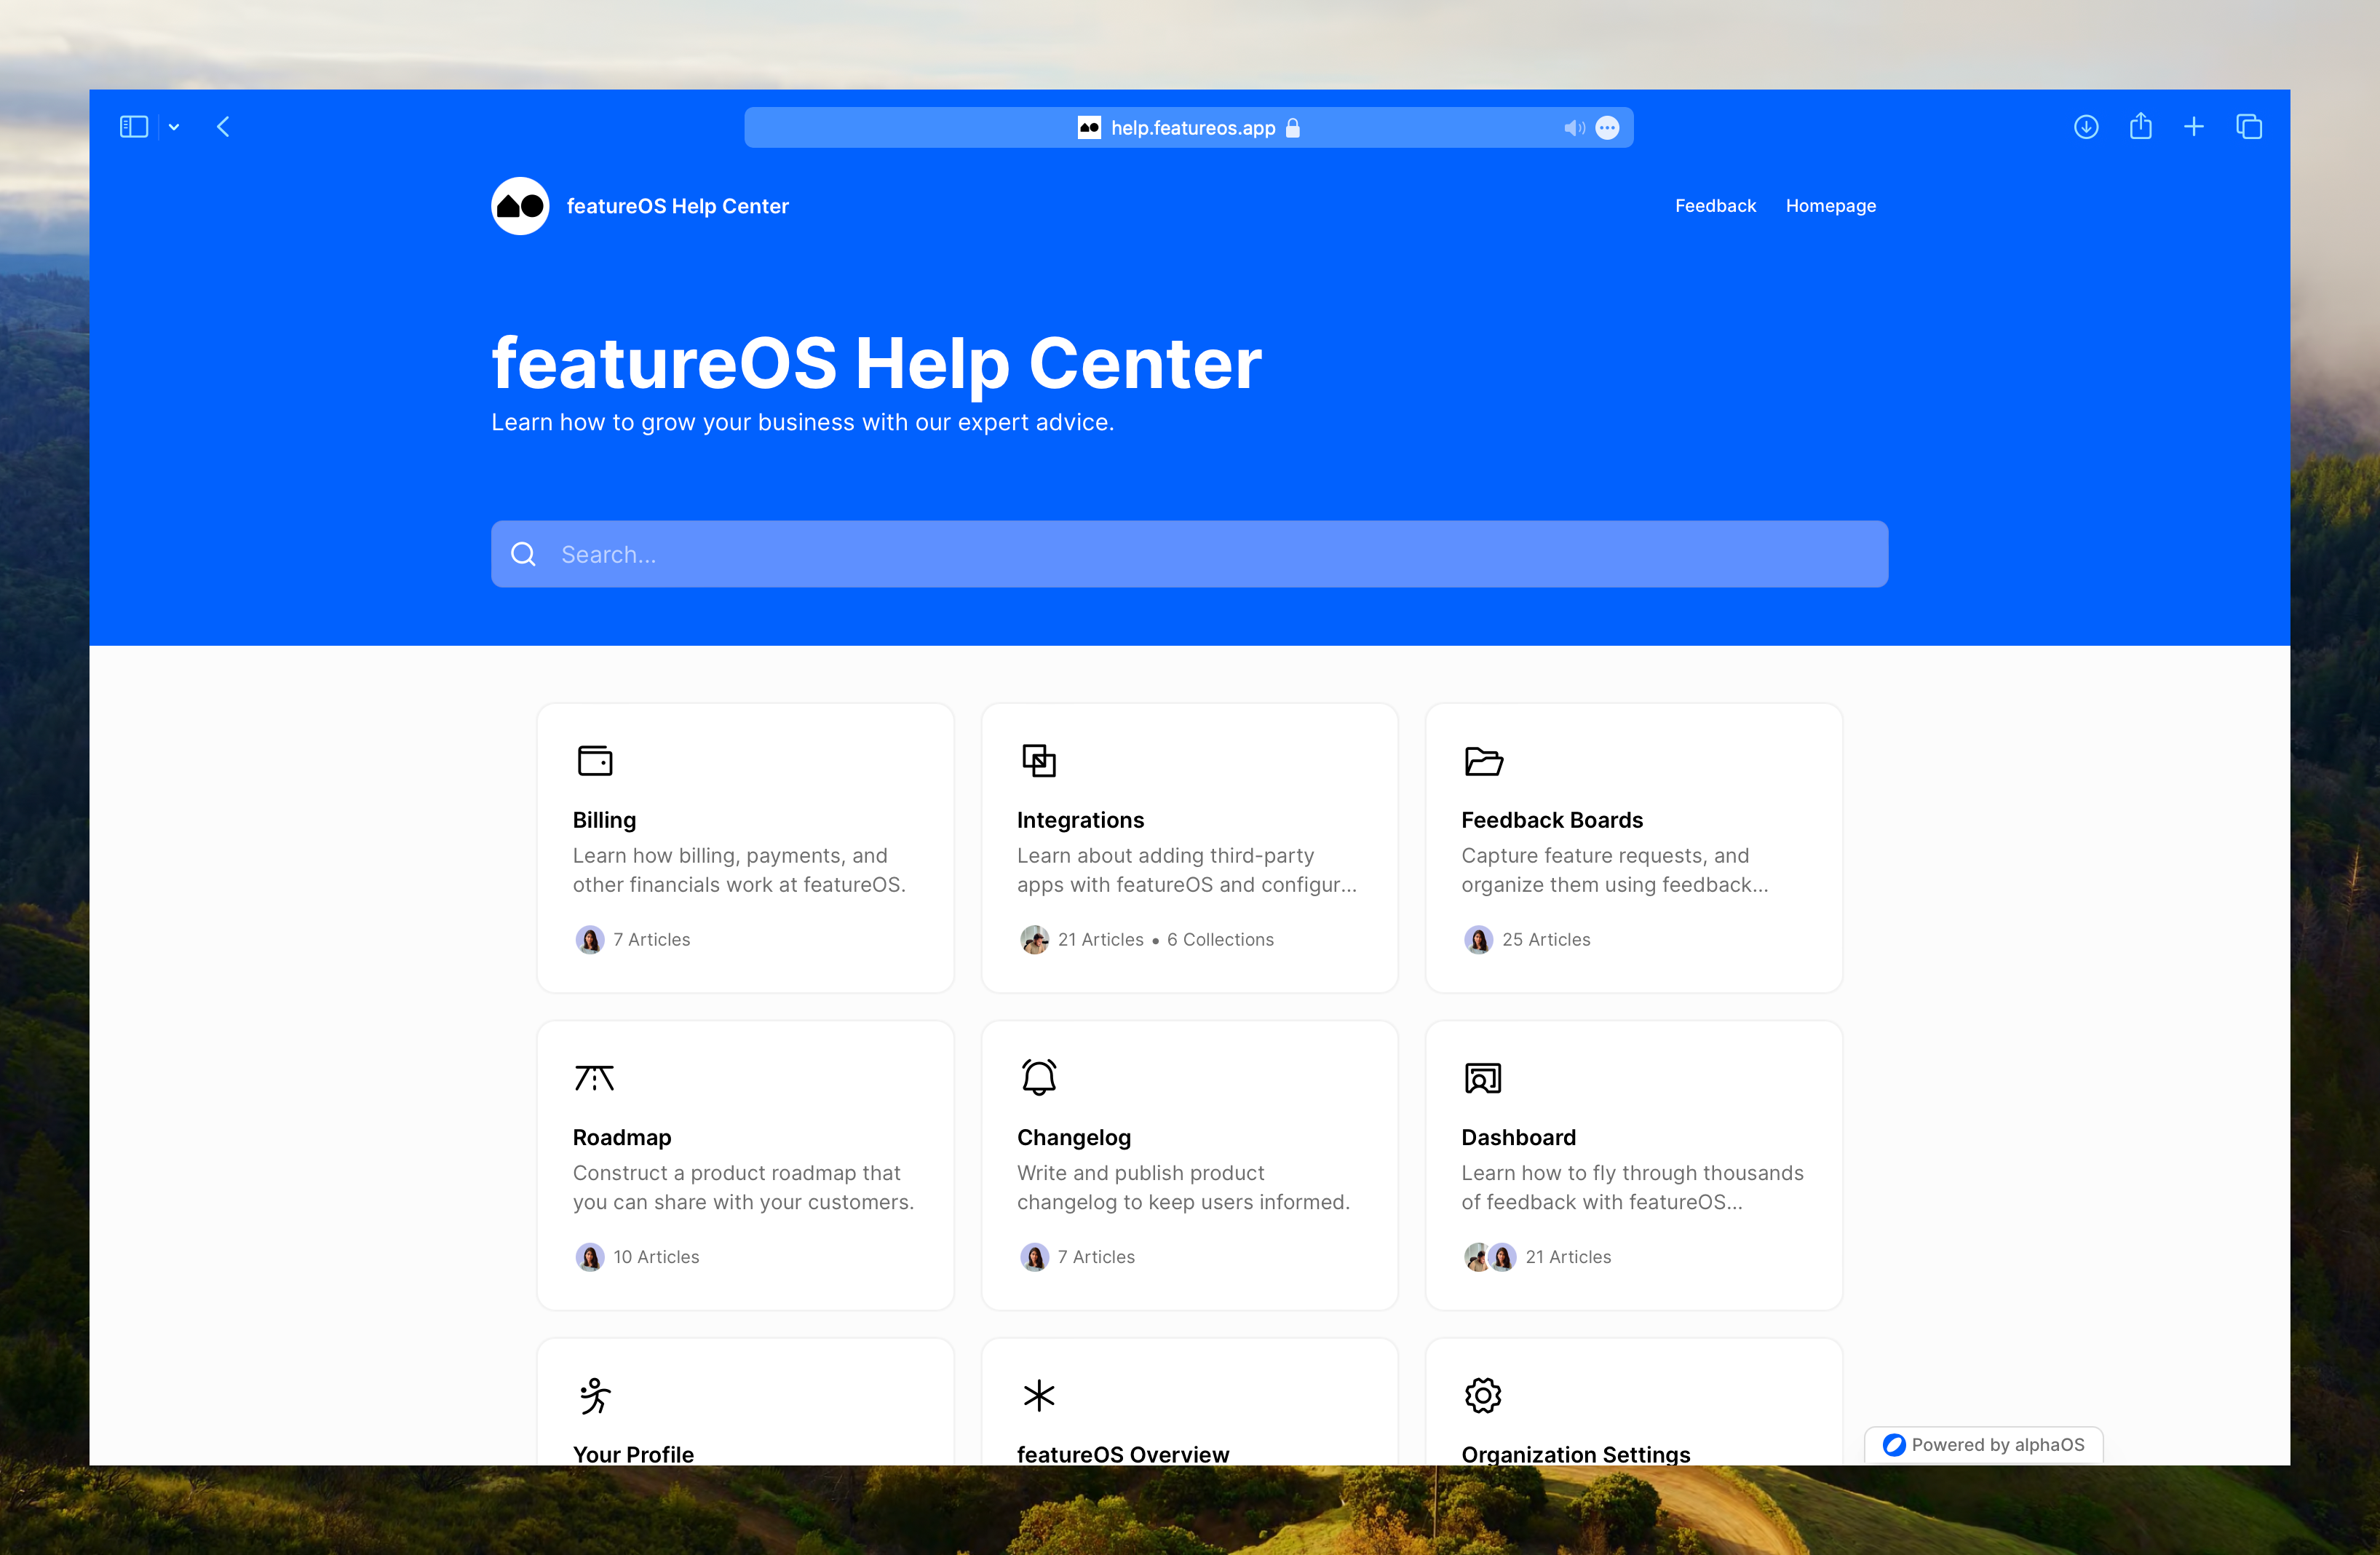The image size is (2380, 1555).
Task: Open the Integrations 6 Collections expander
Action: tap(1220, 939)
